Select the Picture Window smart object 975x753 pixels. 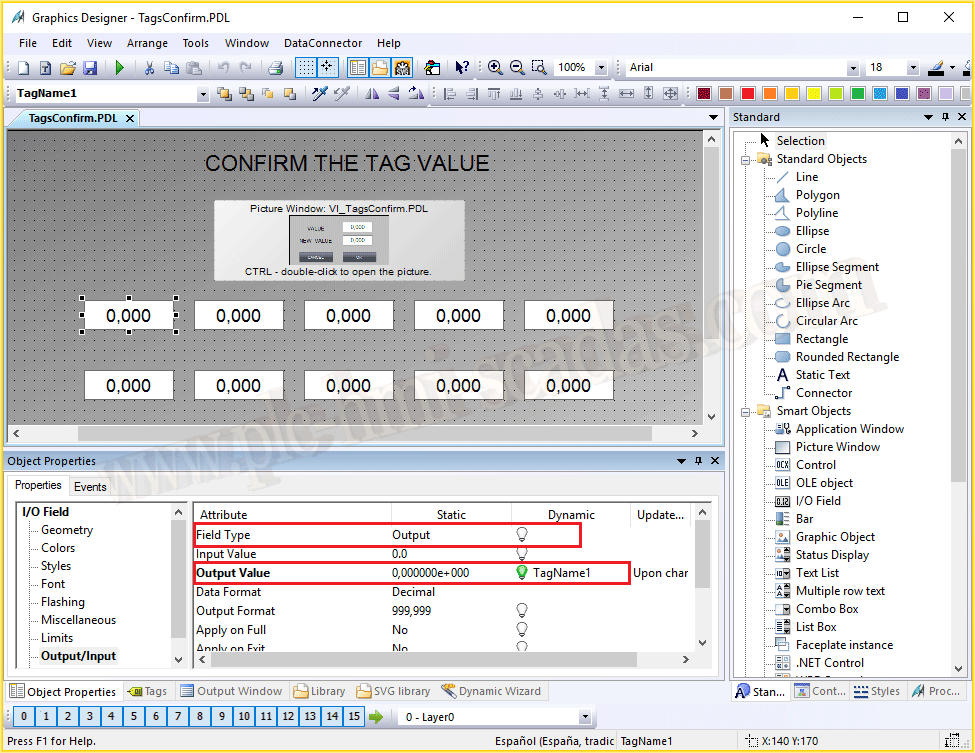(x=837, y=447)
